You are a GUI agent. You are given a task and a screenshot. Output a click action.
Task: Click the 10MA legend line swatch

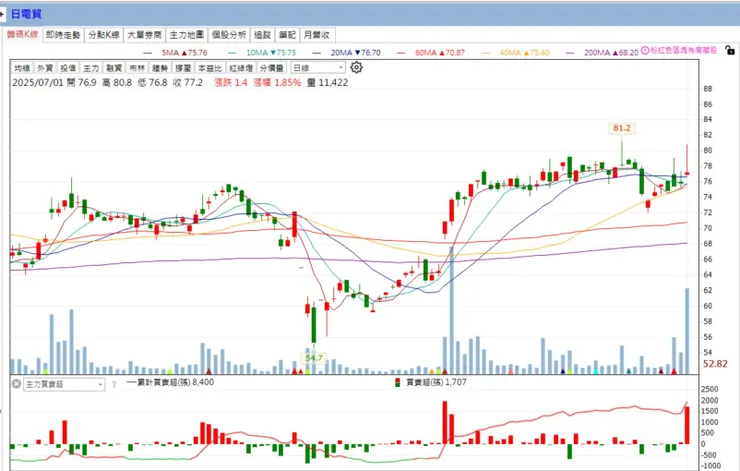pos(232,53)
